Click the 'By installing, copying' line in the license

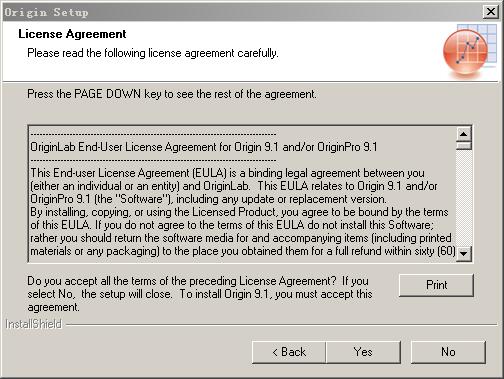pos(239,212)
